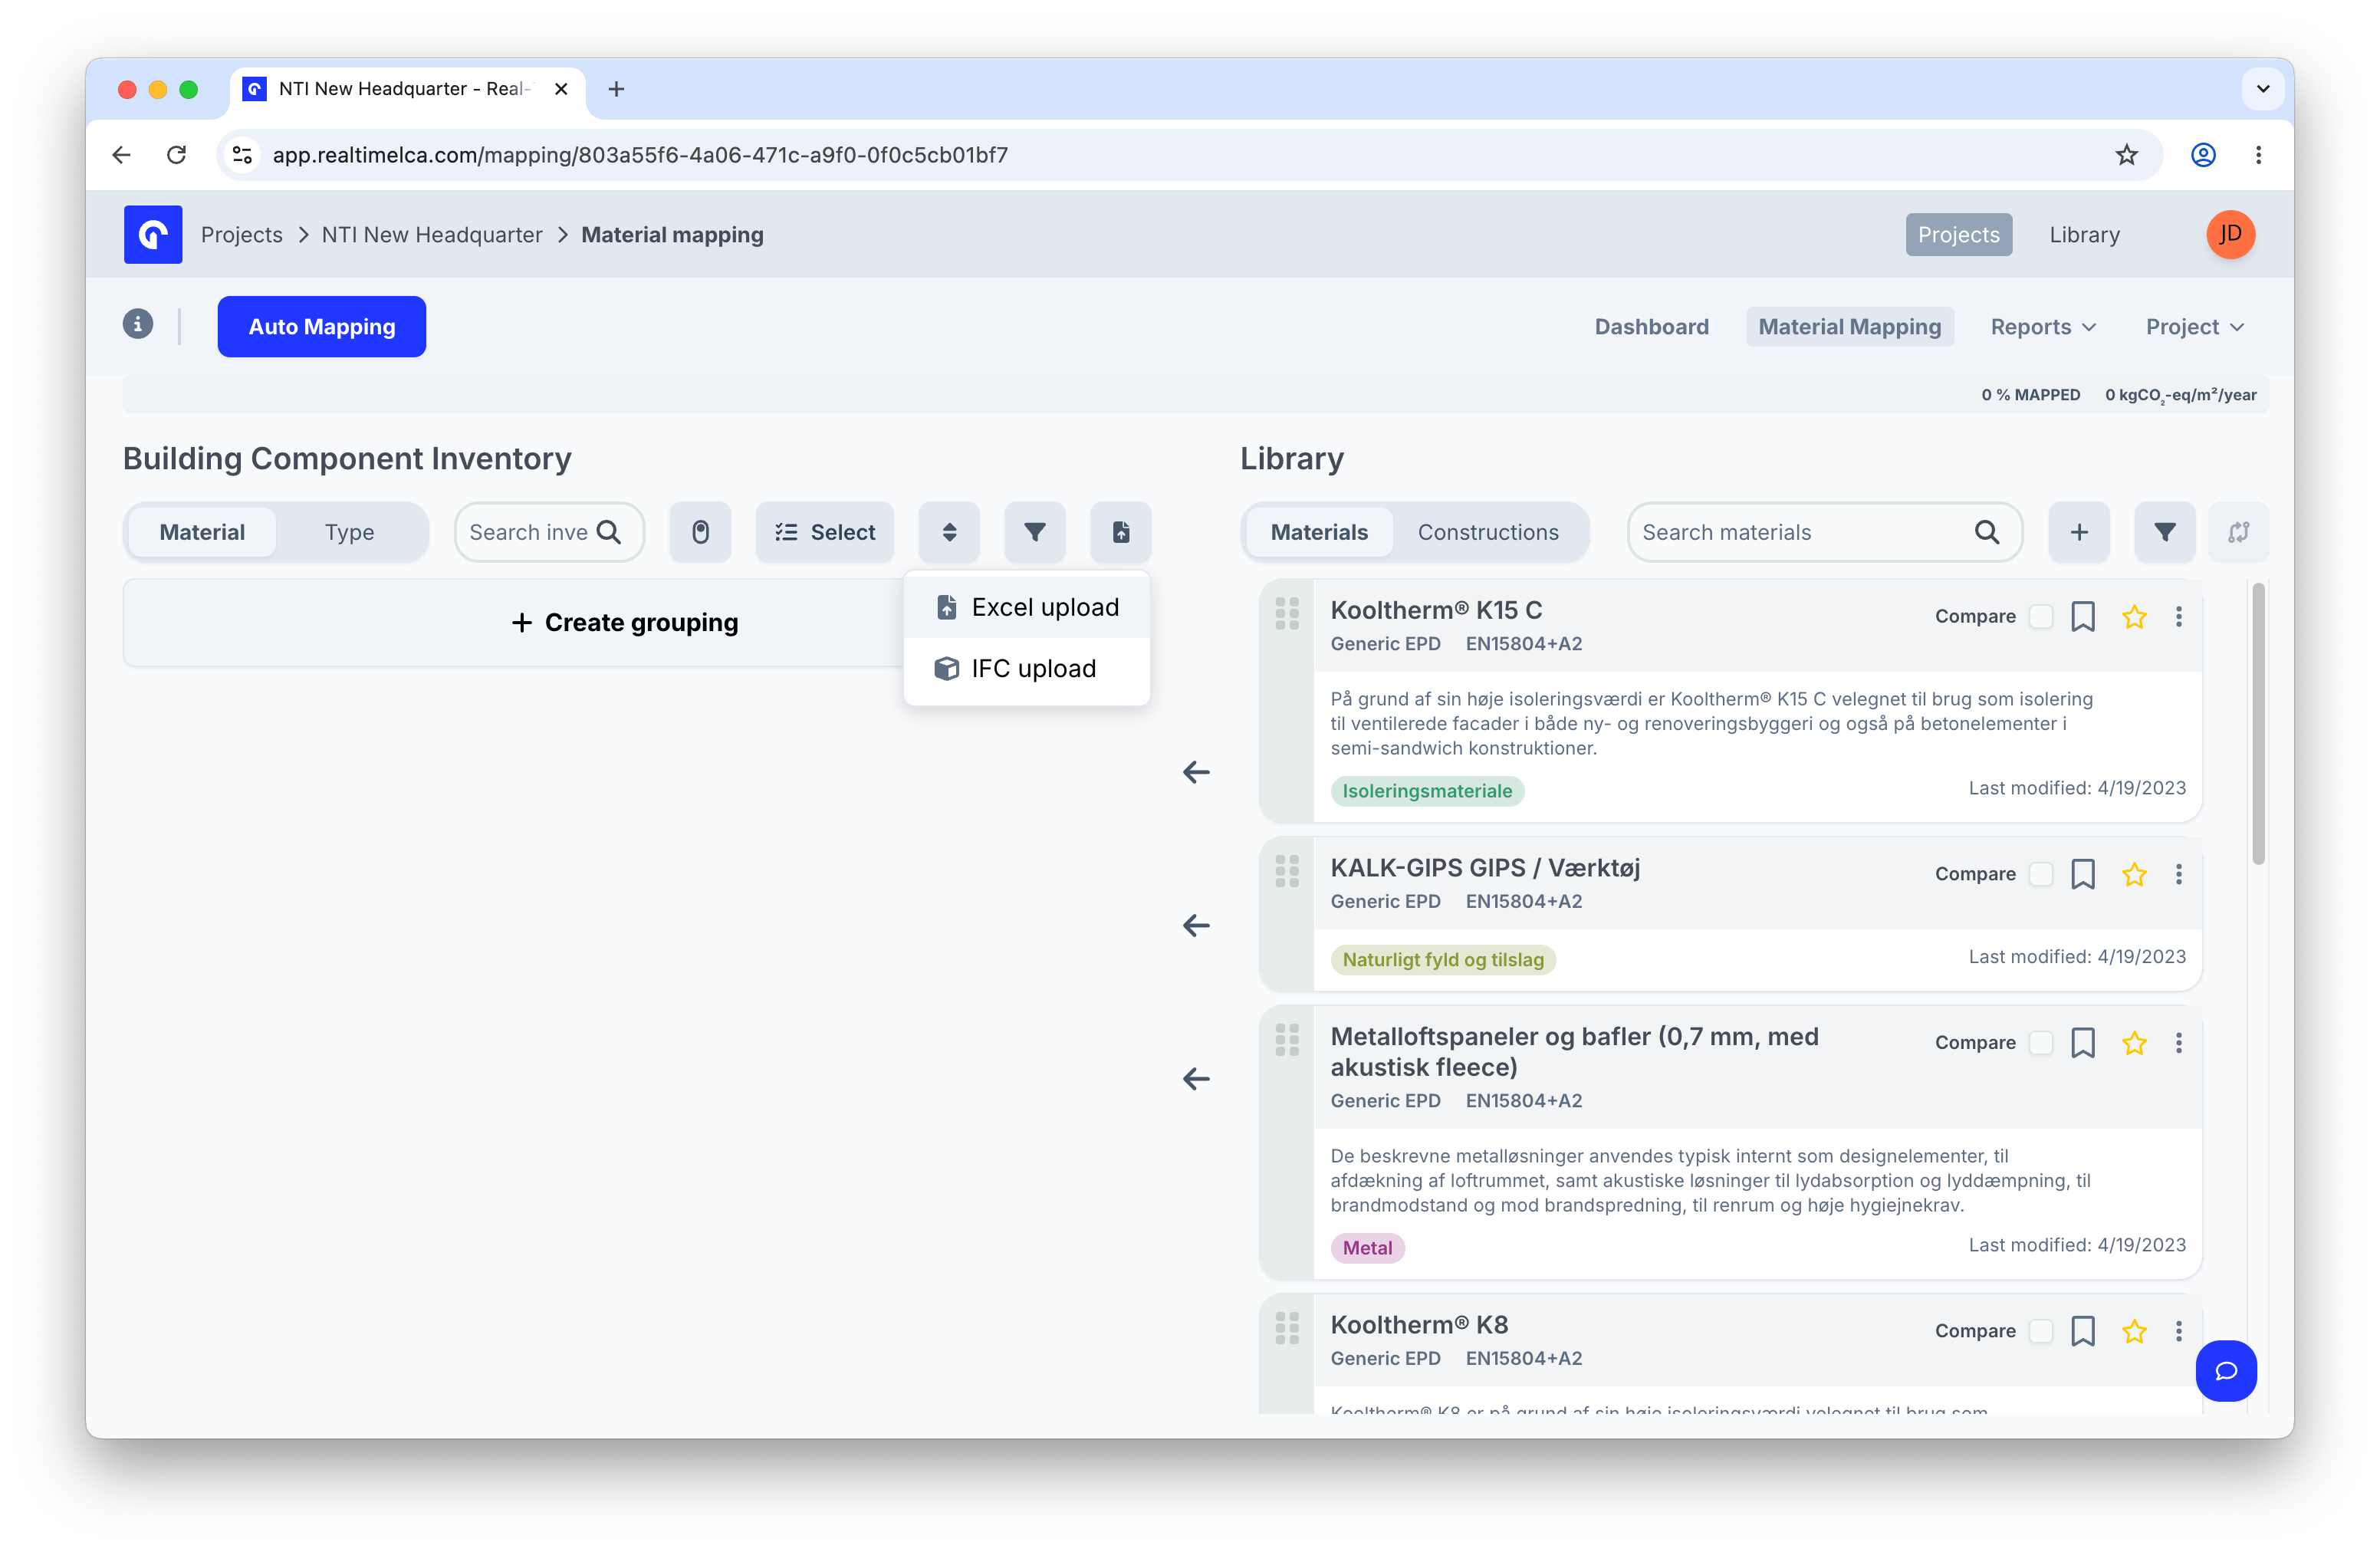2380x1552 pixels.
Task: Open the inventory sort arrows button
Action: pyautogui.click(x=949, y=532)
